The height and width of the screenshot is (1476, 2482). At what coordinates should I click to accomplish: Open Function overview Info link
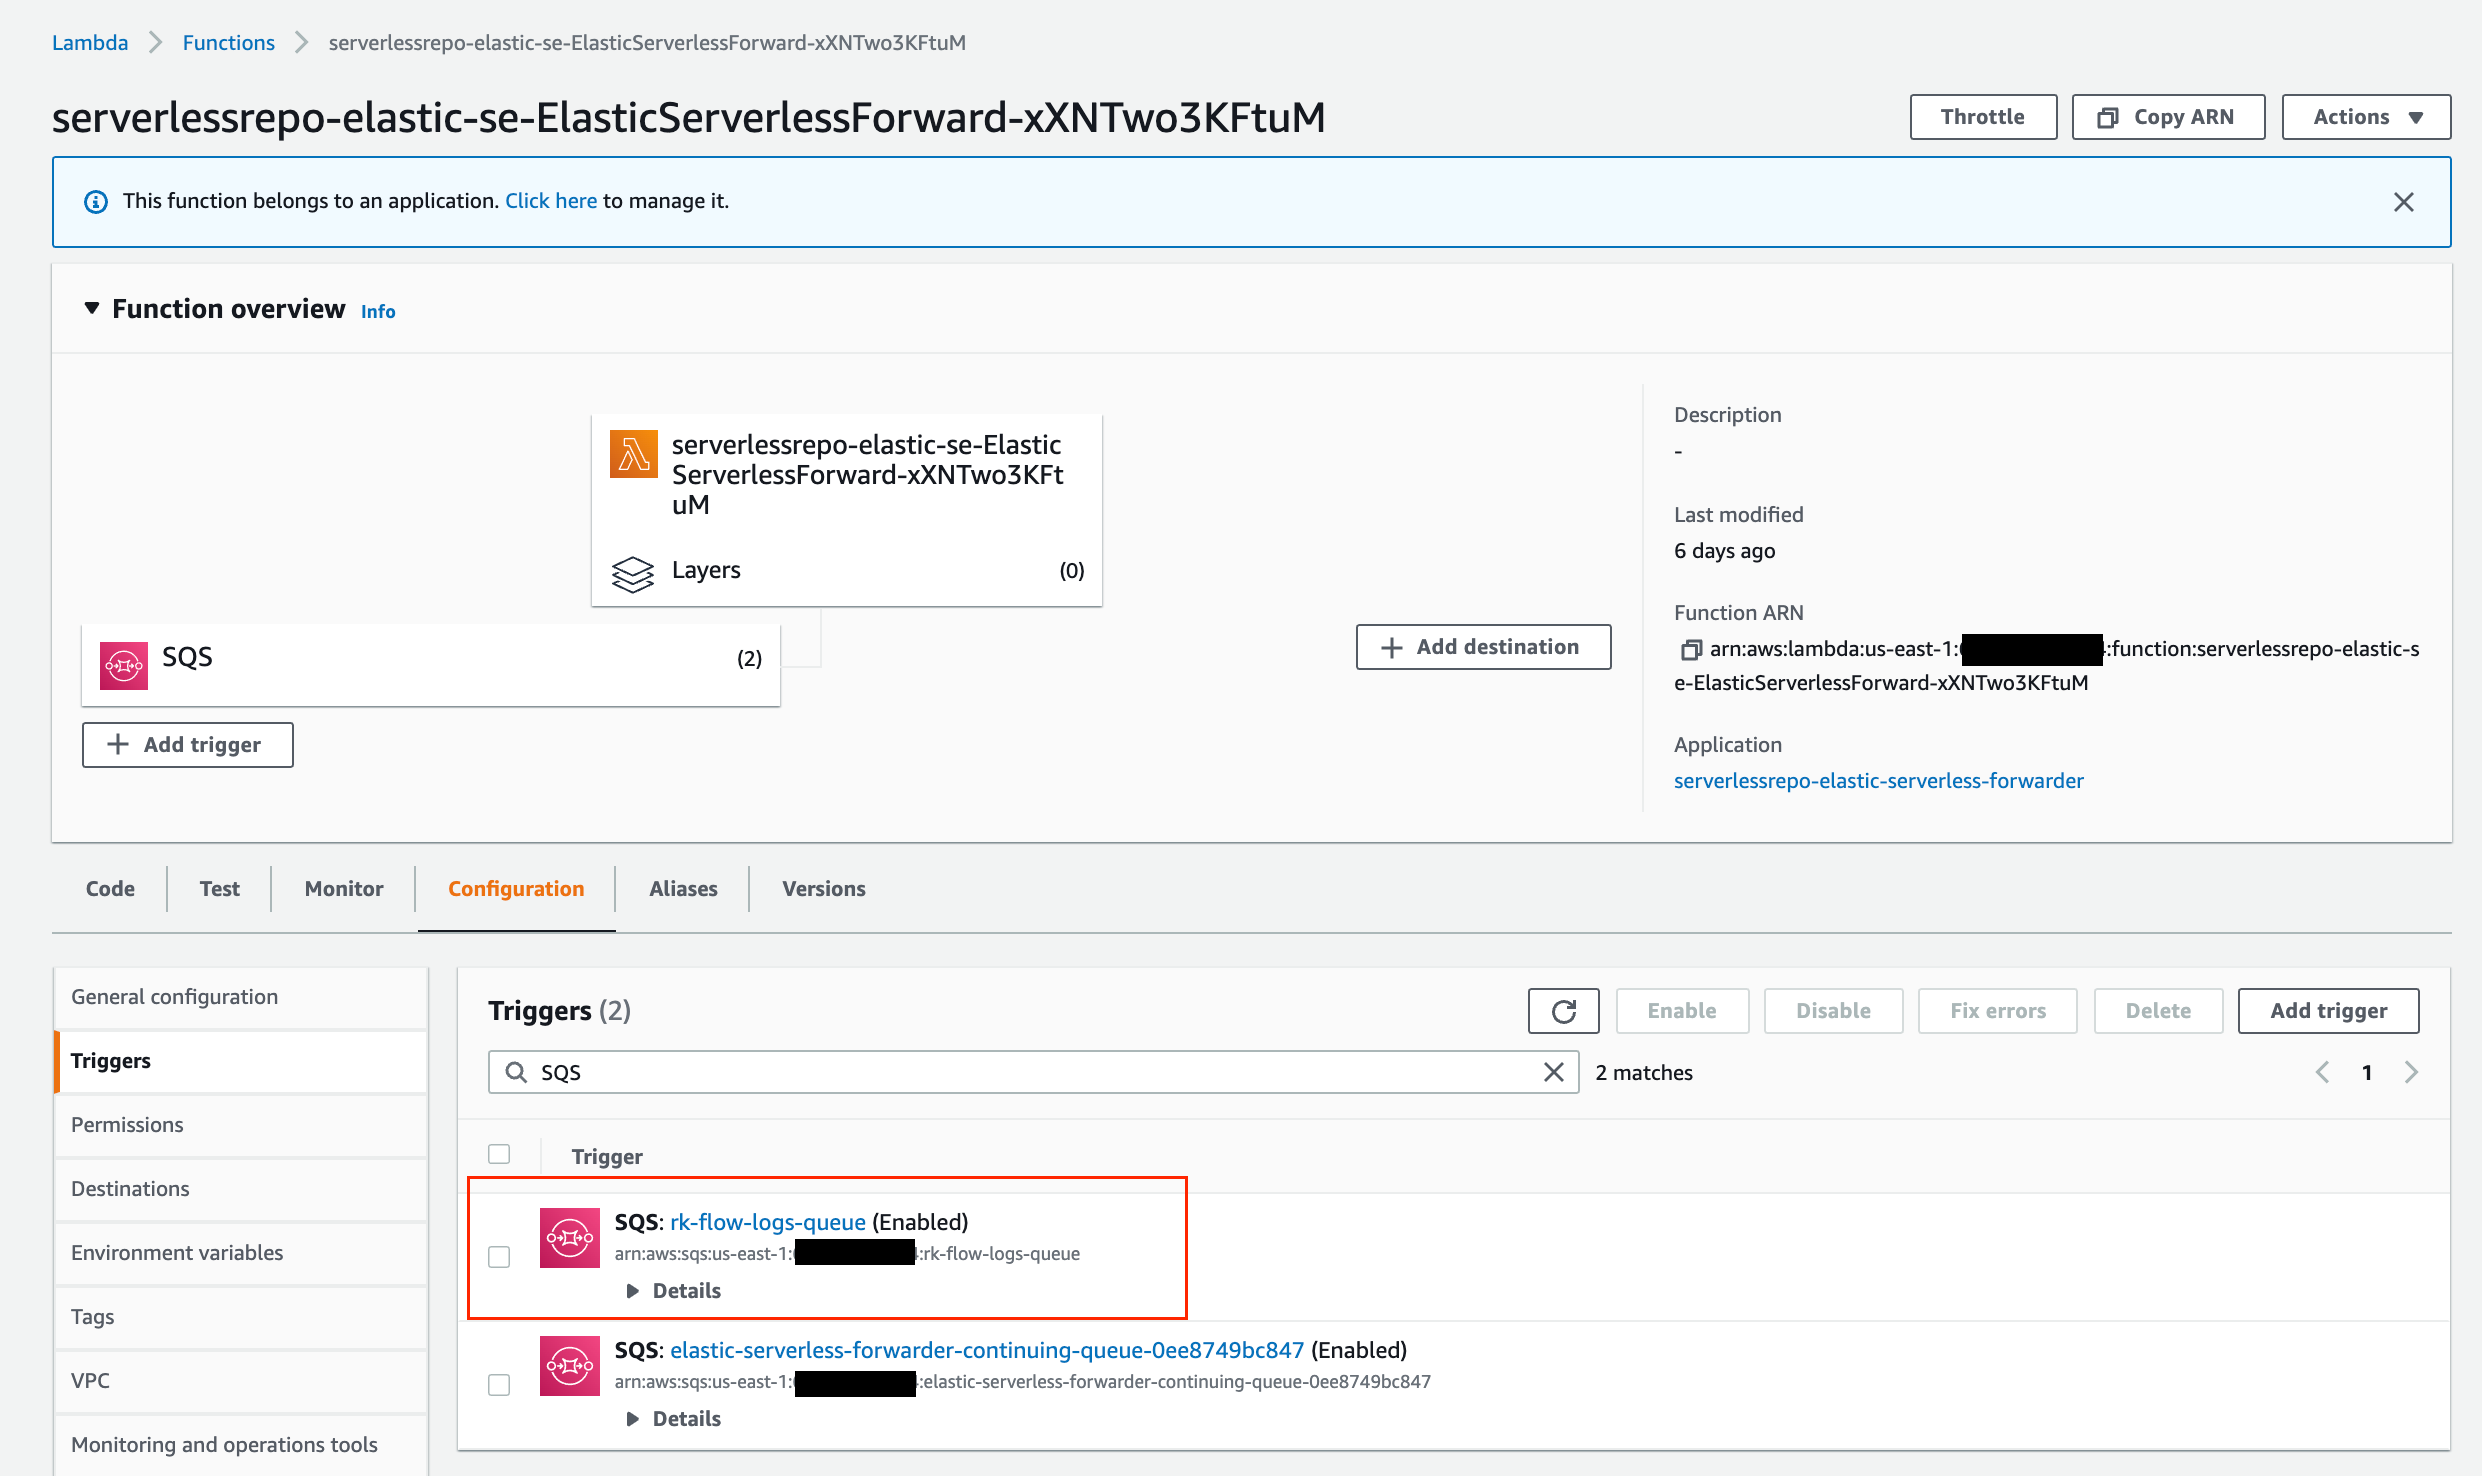pos(378,312)
